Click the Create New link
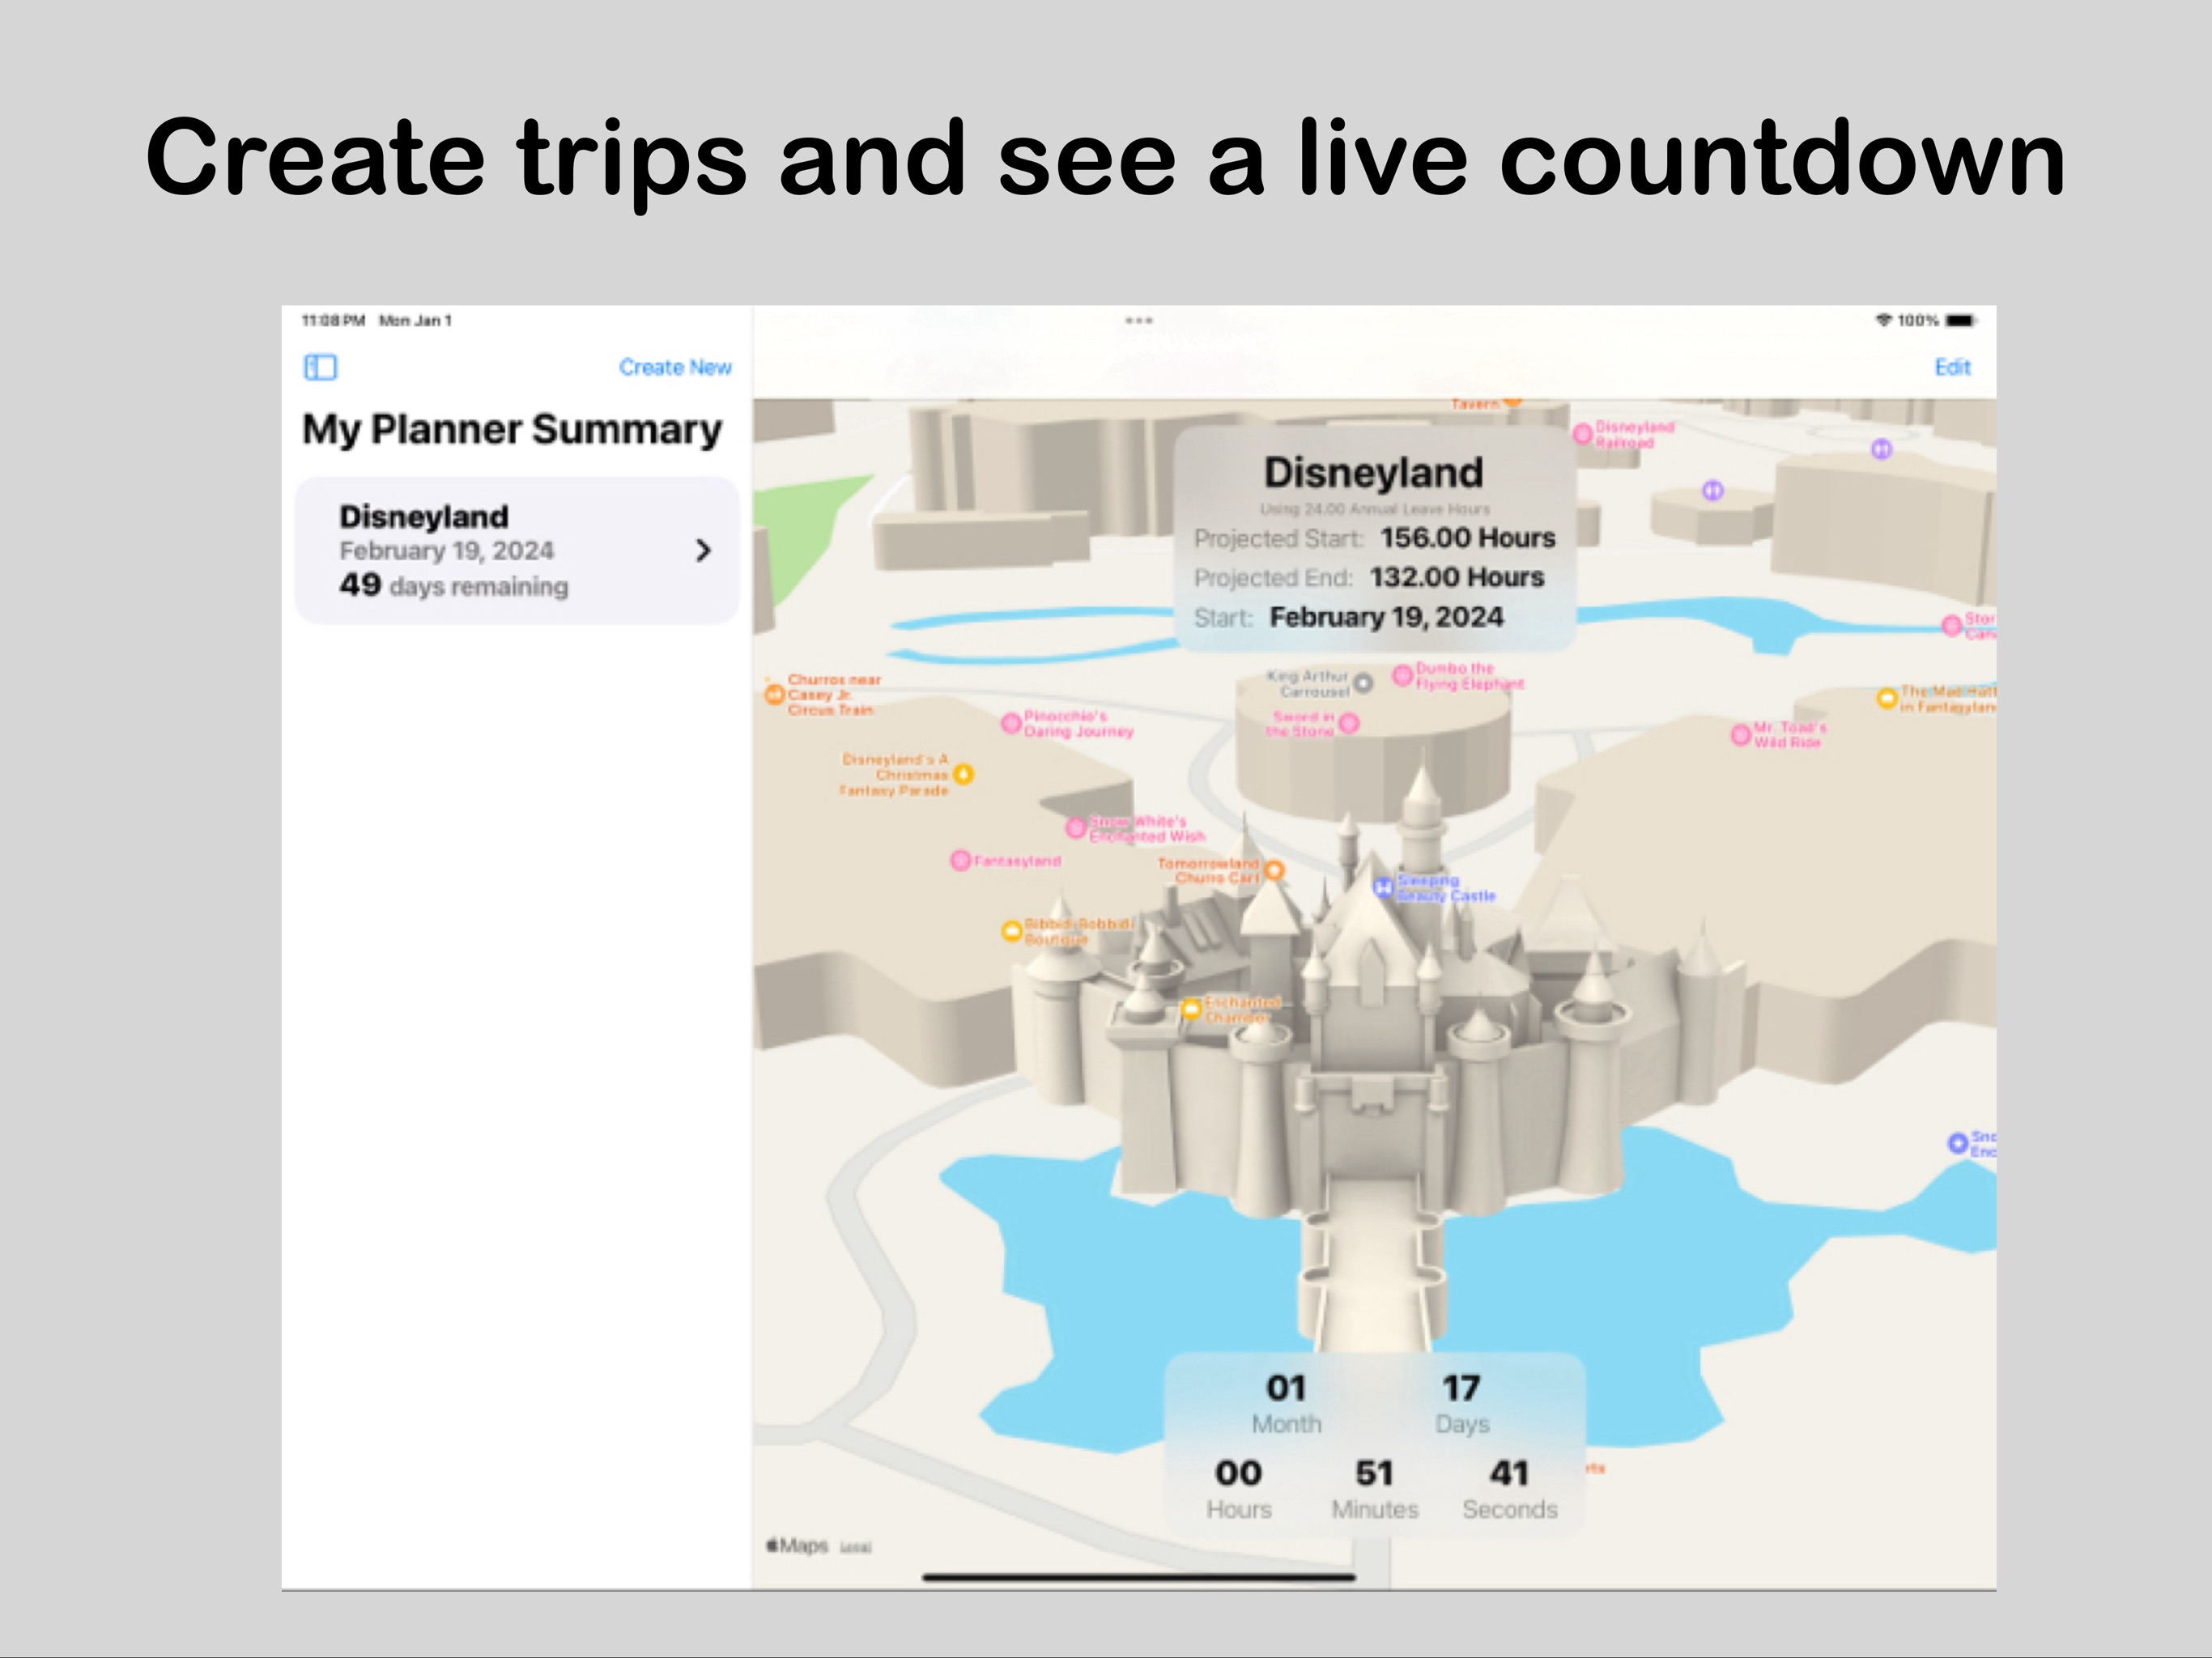The height and width of the screenshot is (1658, 2212). click(x=675, y=367)
